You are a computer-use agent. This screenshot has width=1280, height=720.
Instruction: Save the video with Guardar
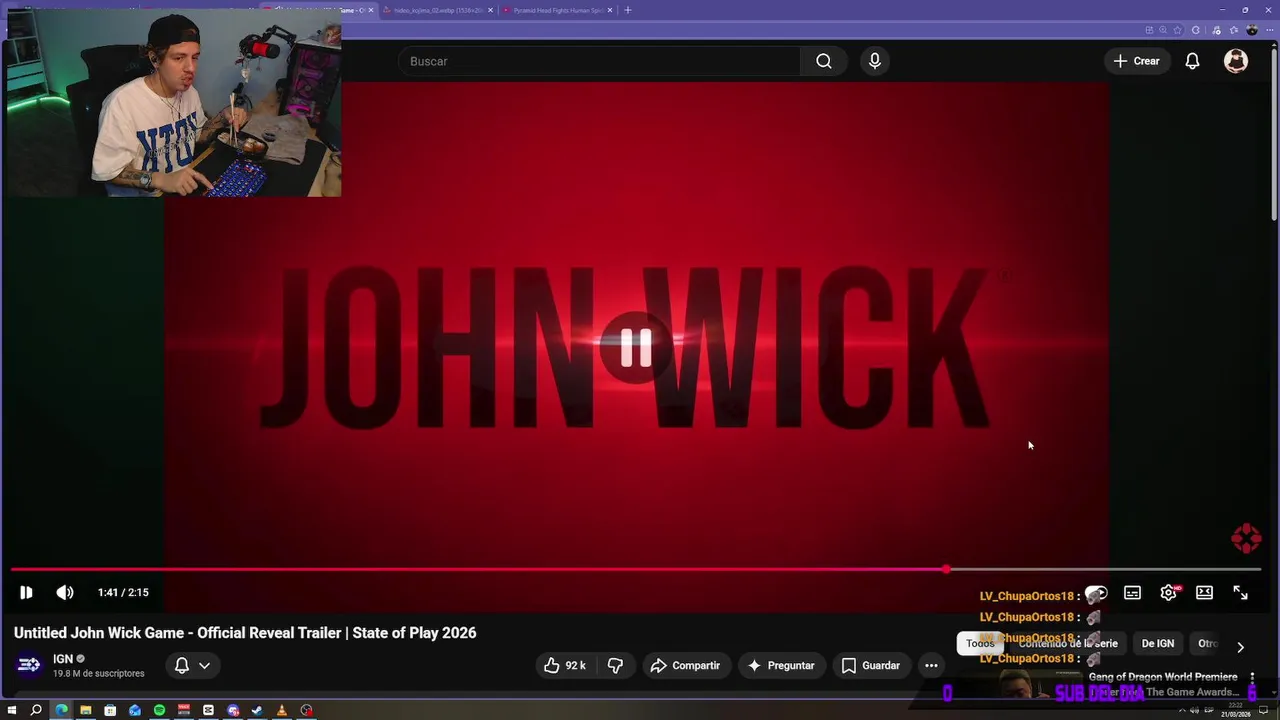[871, 665]
